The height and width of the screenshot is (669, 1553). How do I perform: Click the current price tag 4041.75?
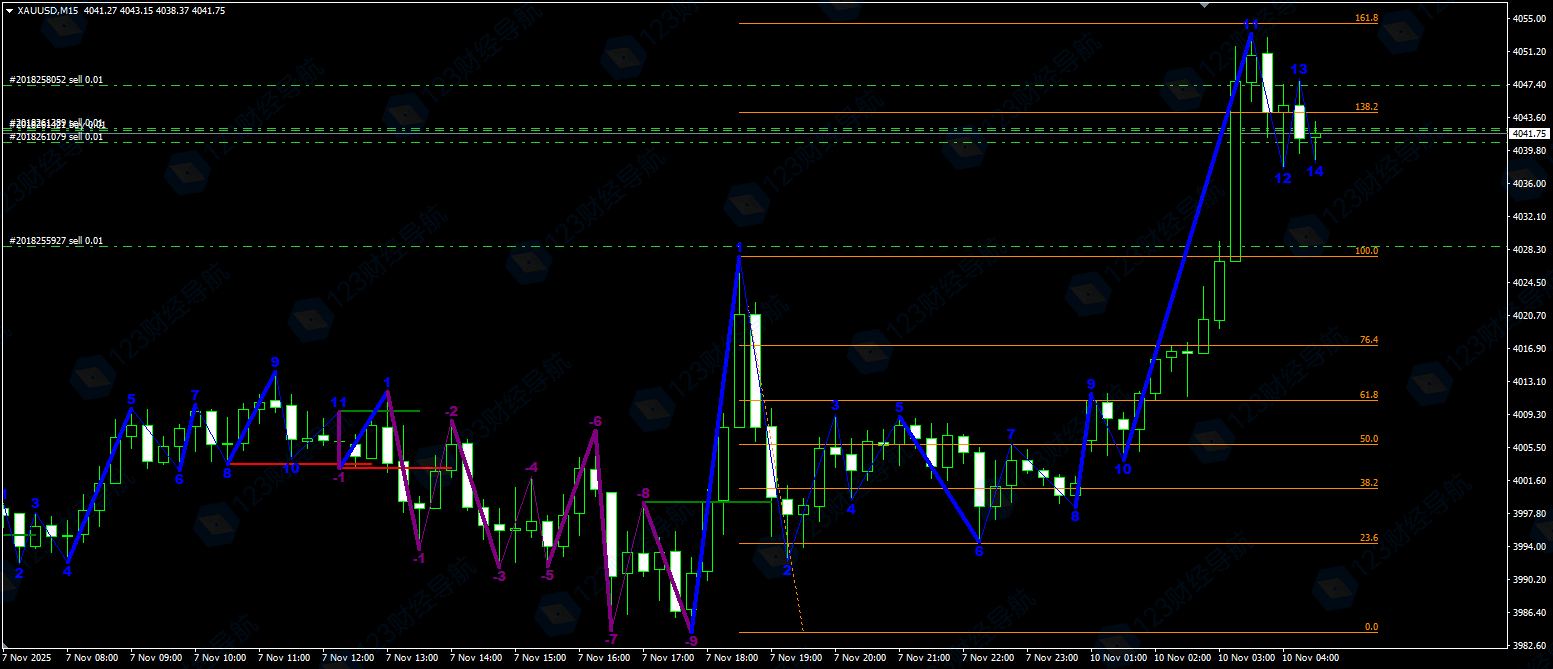click(1529, 133)
